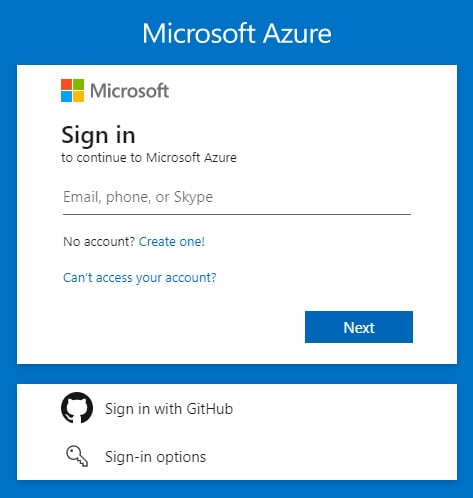This screenshot has height=498, width=473.
Task: Click the blue square of Microsoft logo
Action: [x=66, y=97]
